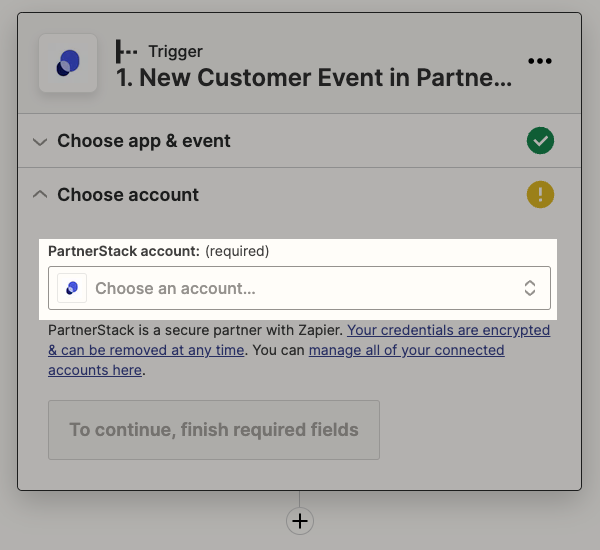Screen dimensions: 600x550
Task: Collapse section using chevron beside Choose account
Action: click(x=40, y=195)
